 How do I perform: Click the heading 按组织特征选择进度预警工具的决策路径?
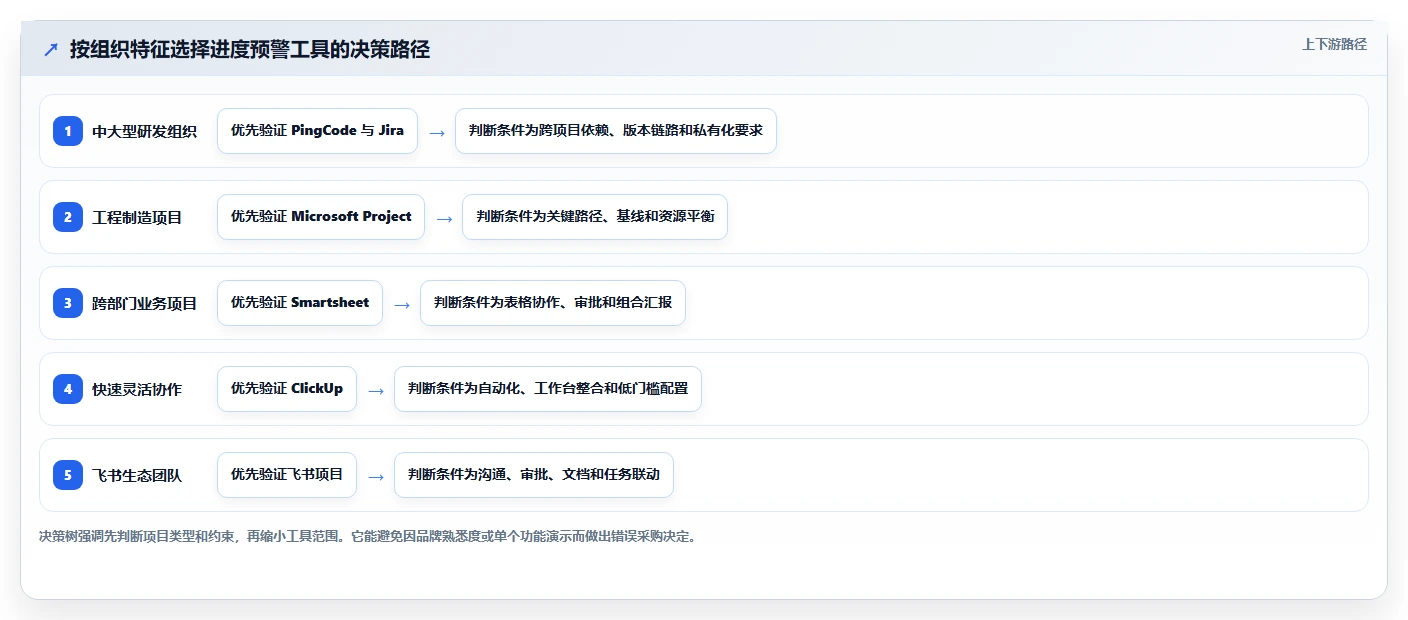250,50
